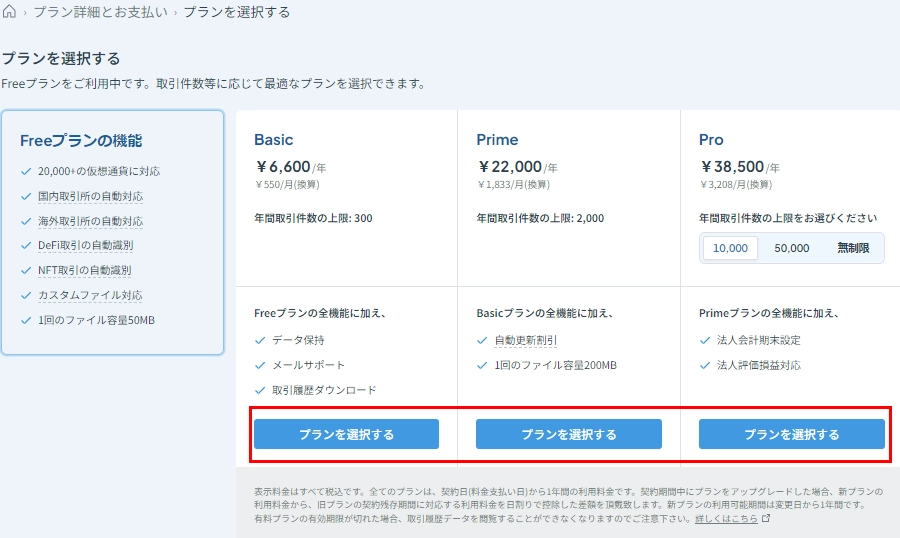Click the DeFi取引の自動識別 feature link
This screenshot has height=538, width=900.
86,245
